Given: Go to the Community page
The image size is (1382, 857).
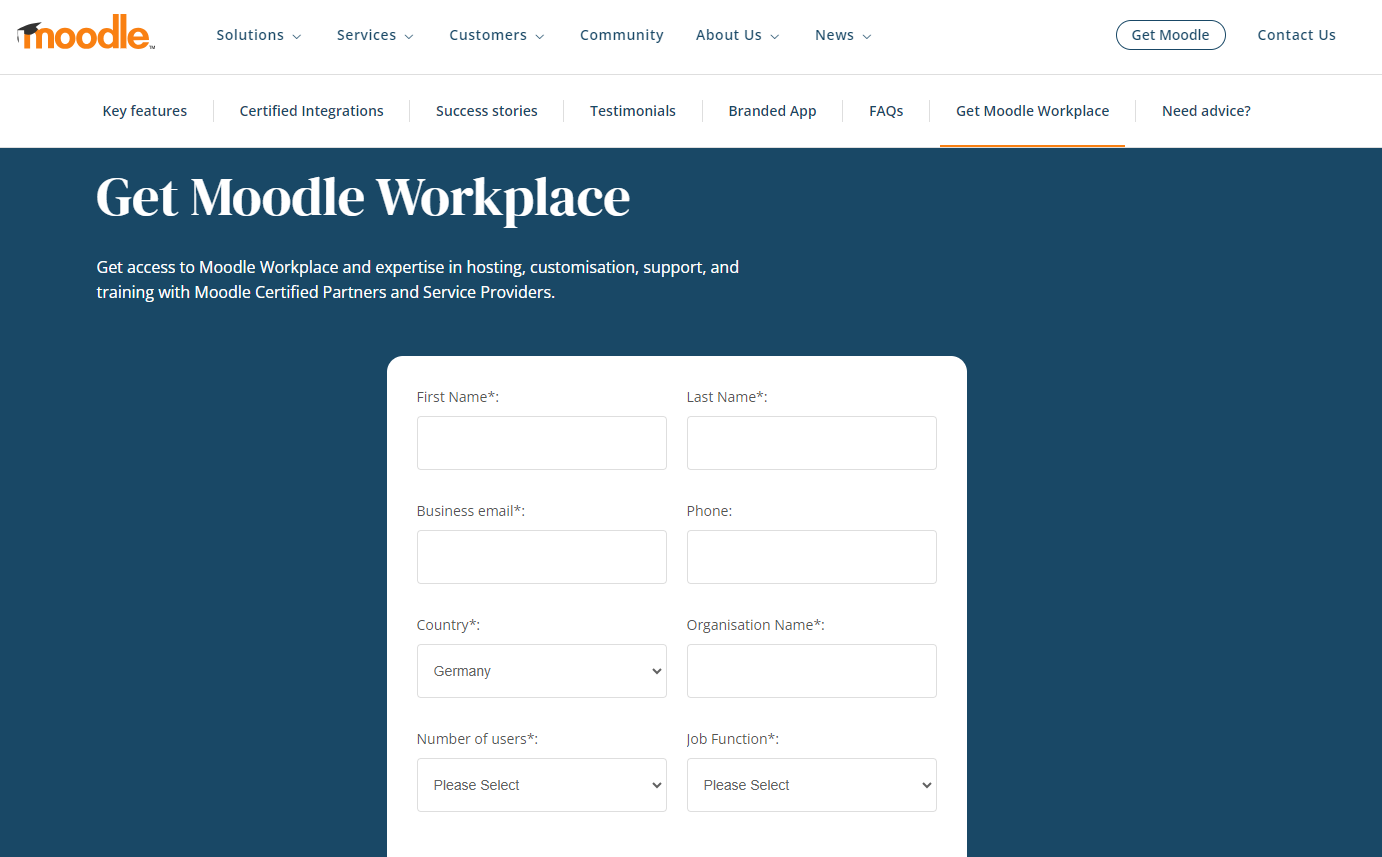Looking at the screenshot, I should (x=621, y=35).
